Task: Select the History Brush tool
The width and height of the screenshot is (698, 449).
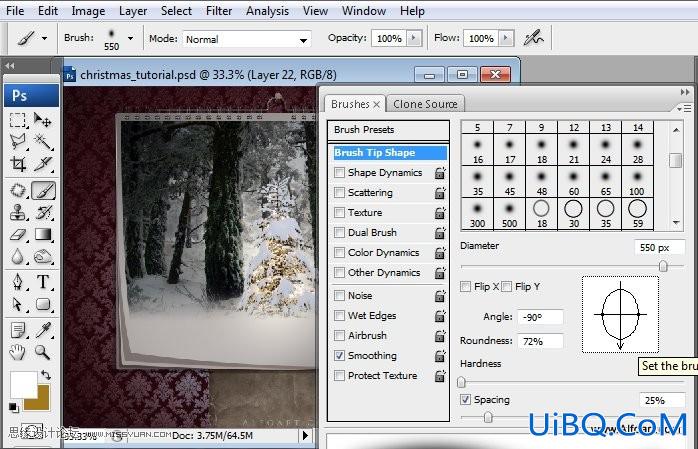Action: click(x=43, y=212)
